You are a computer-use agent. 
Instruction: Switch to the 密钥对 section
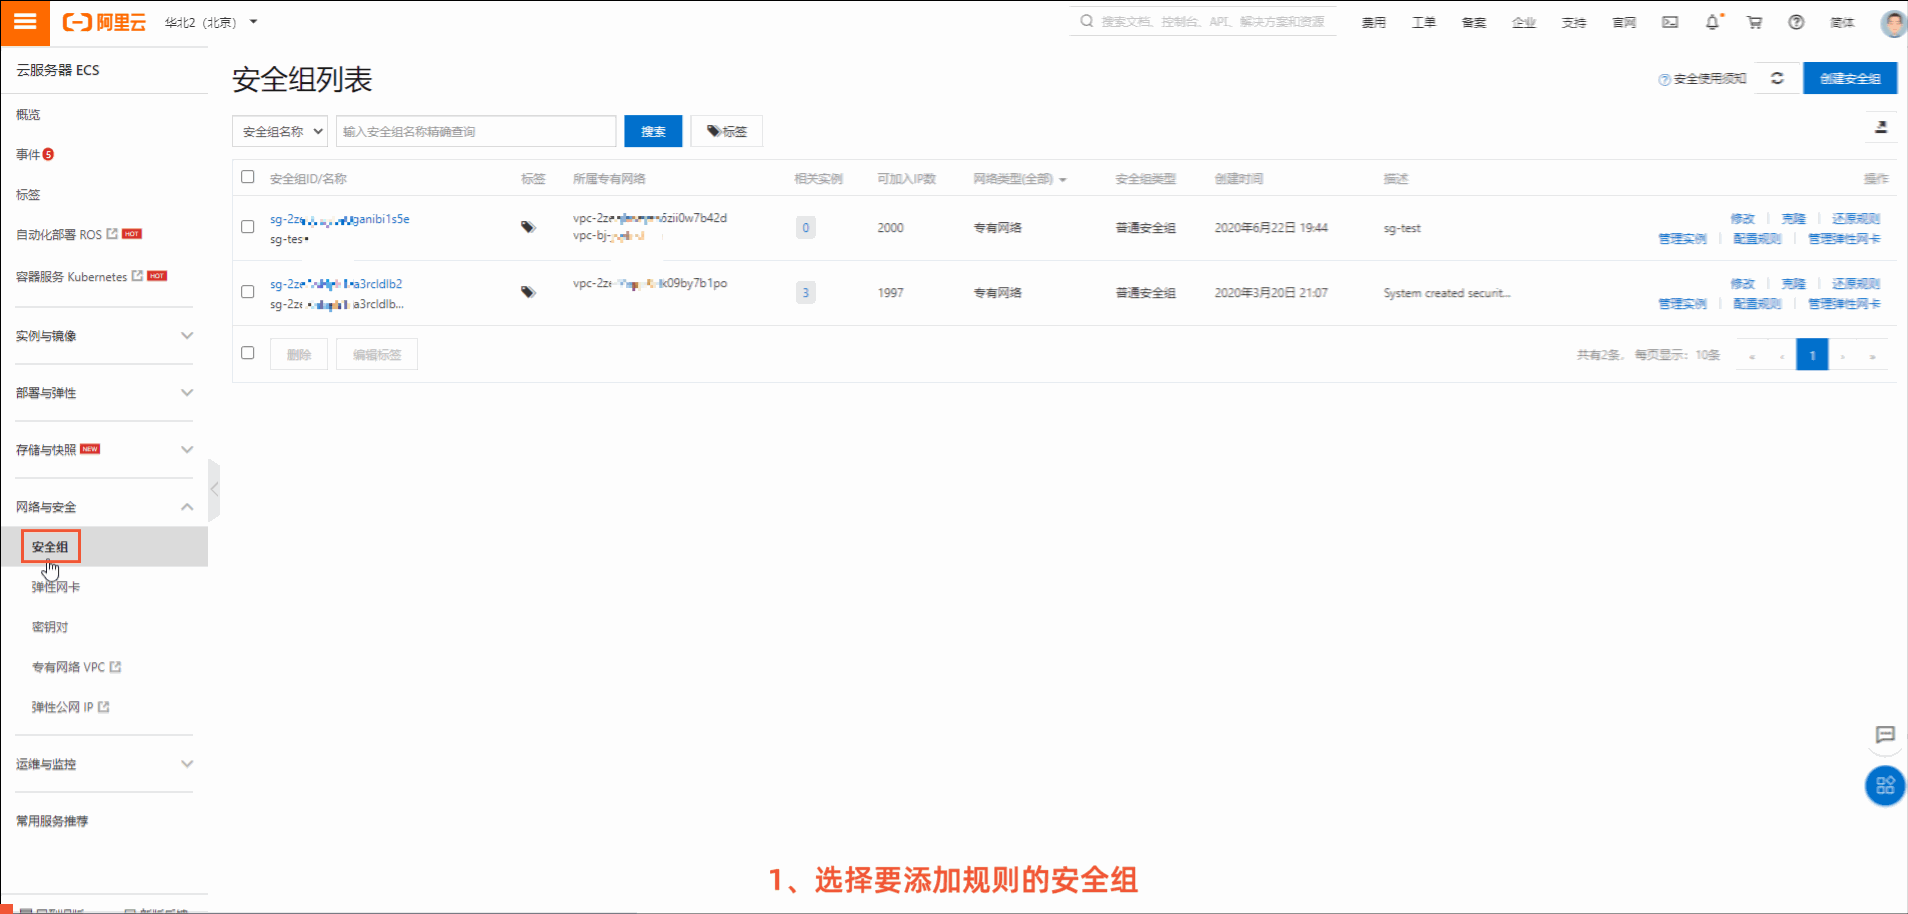50,627
